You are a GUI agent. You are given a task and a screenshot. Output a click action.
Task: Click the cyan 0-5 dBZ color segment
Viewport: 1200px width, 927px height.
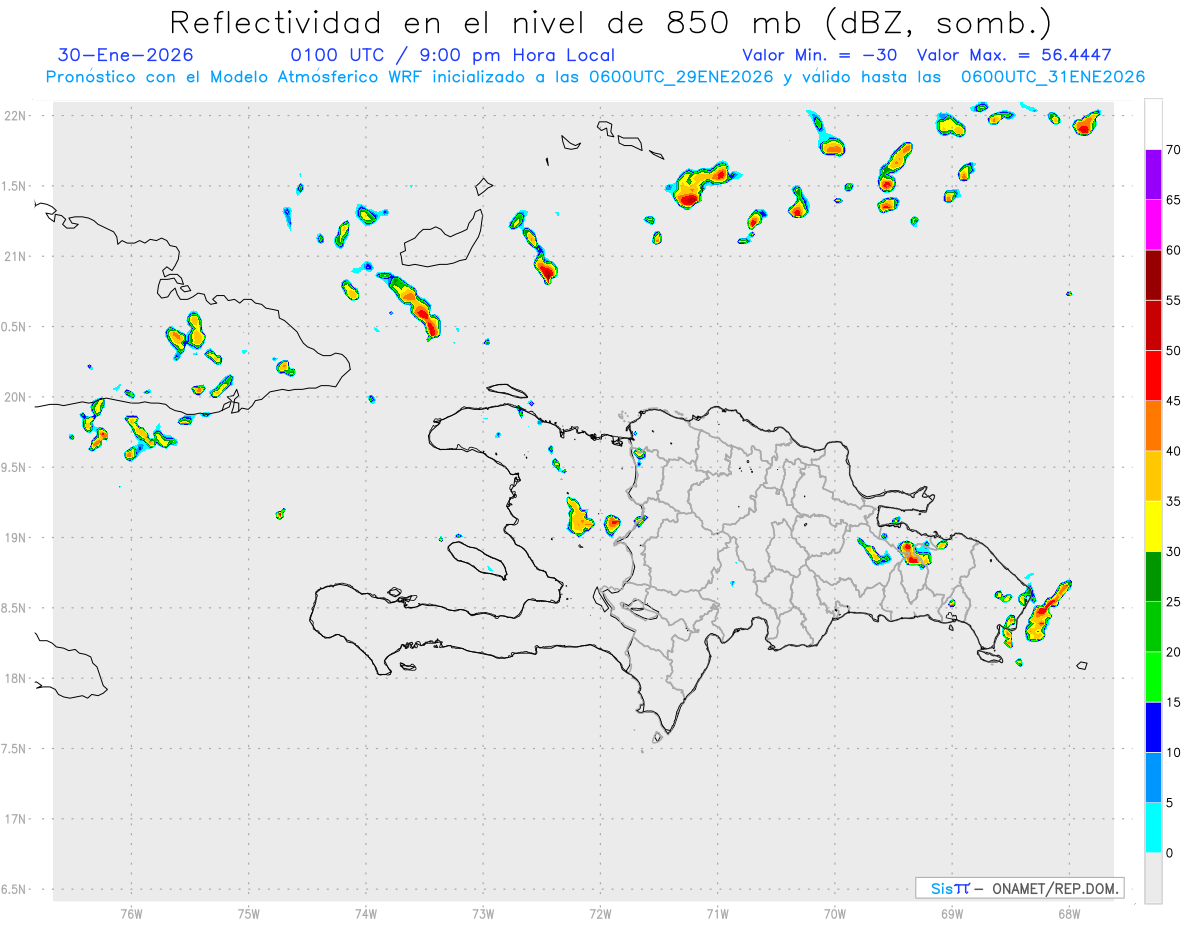pyautogui.click(x=1153, y=828)
